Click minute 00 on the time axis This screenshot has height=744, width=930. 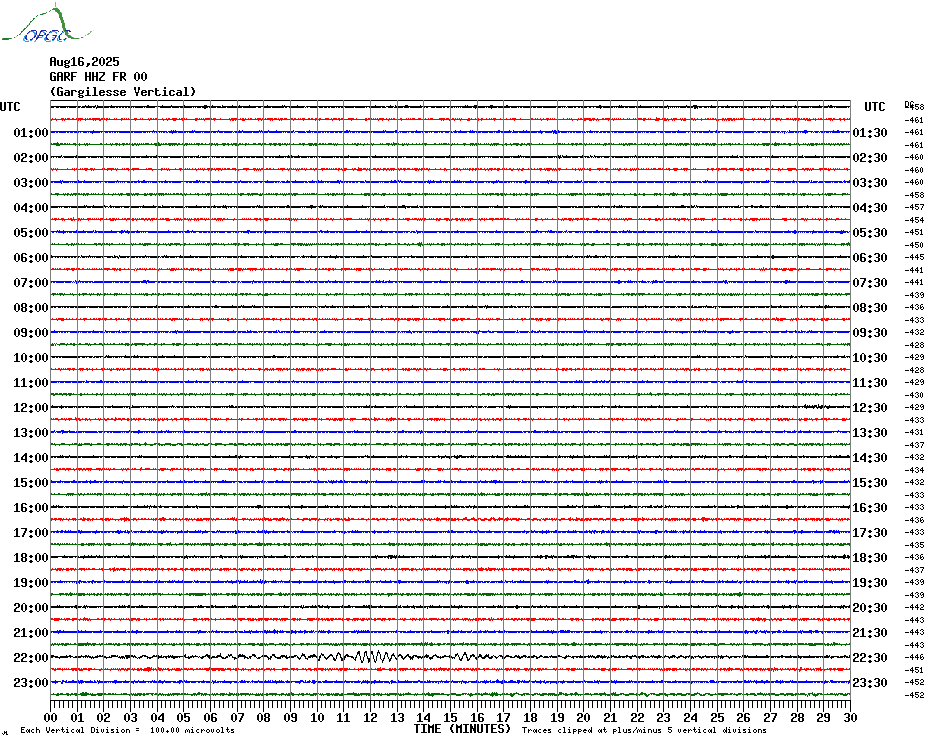[50, 717]
